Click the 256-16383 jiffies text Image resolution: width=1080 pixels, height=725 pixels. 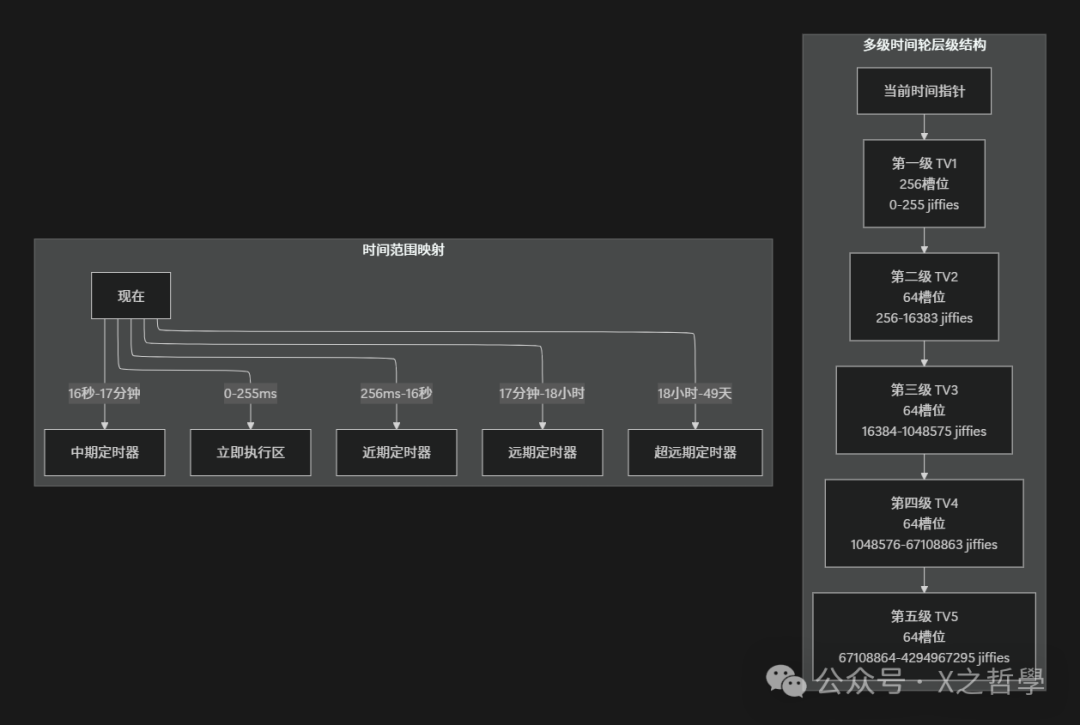924,318
